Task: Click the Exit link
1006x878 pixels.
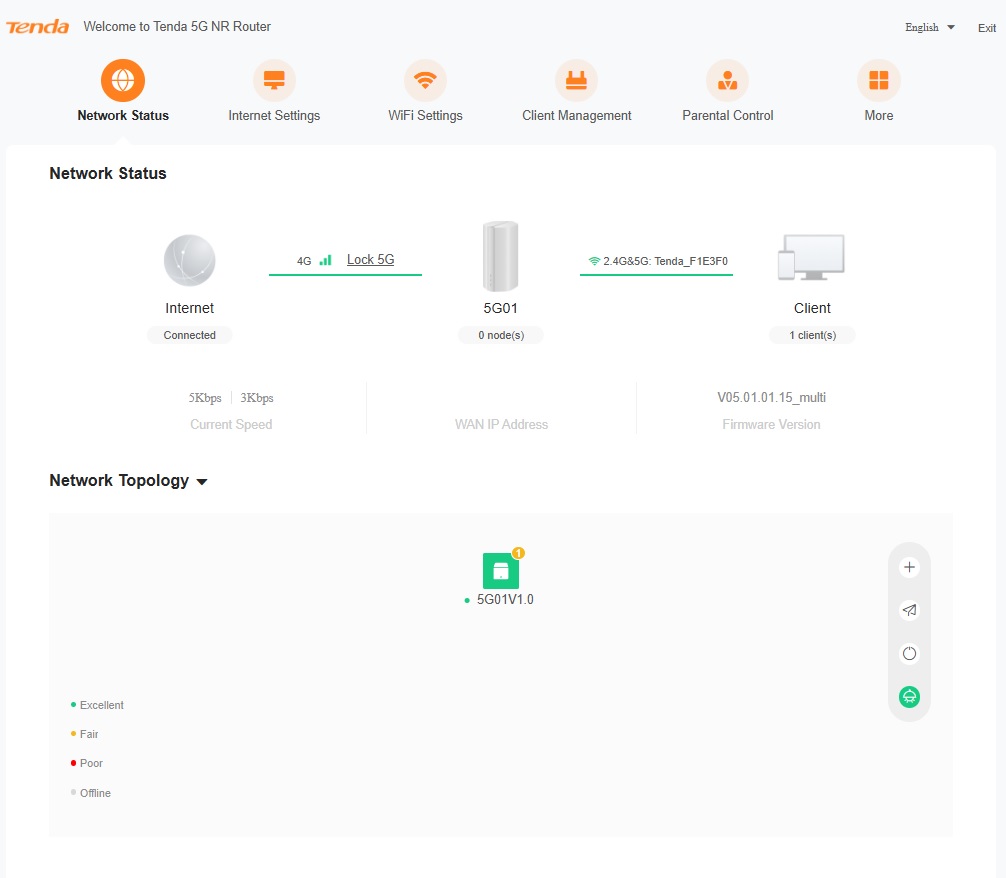Action: (987, 28)
